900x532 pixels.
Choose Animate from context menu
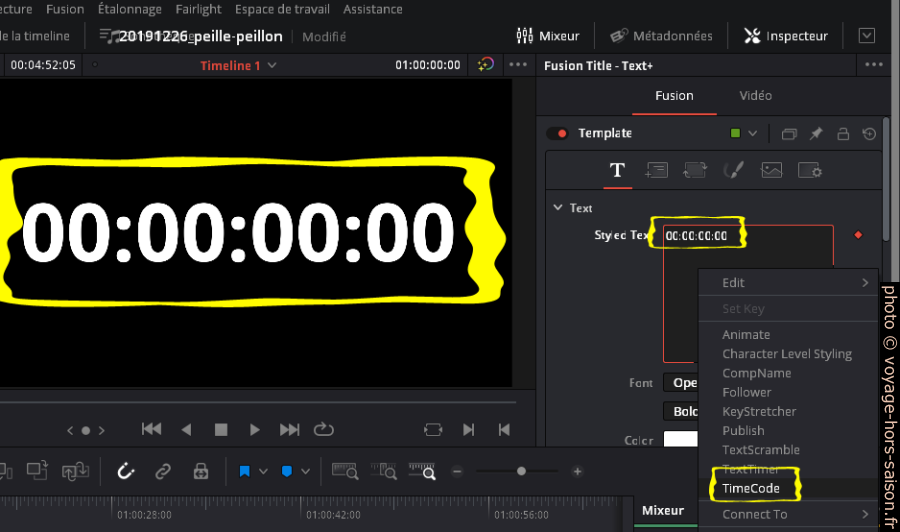(x=746, y=335)
